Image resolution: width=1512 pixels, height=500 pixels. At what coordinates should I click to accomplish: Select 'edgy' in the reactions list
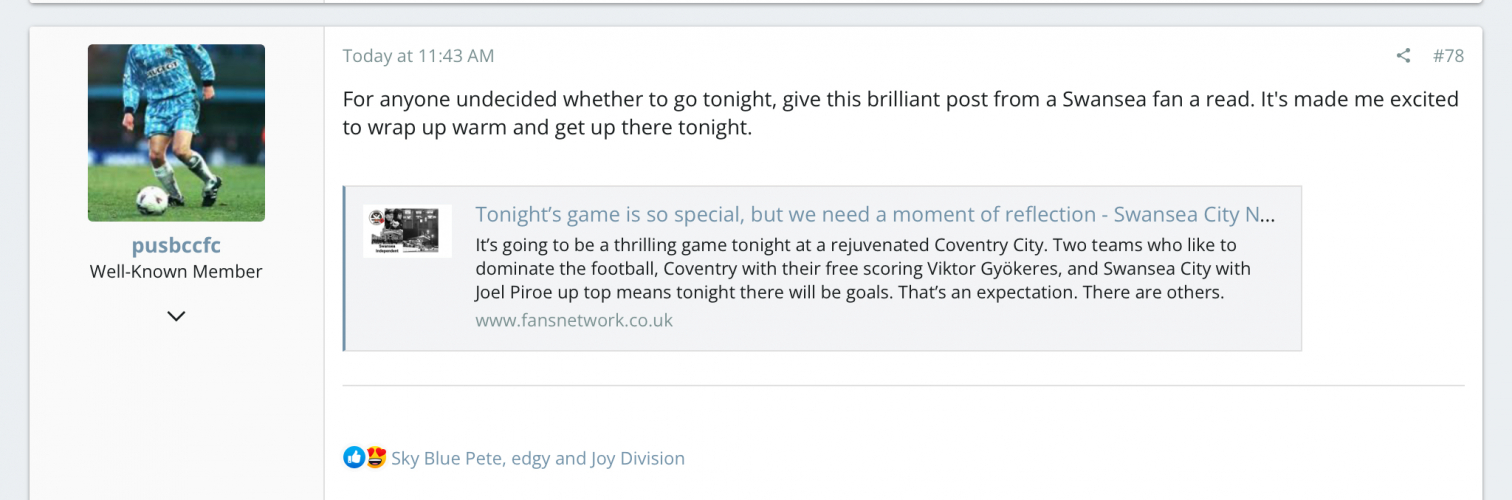click(530, 459)
